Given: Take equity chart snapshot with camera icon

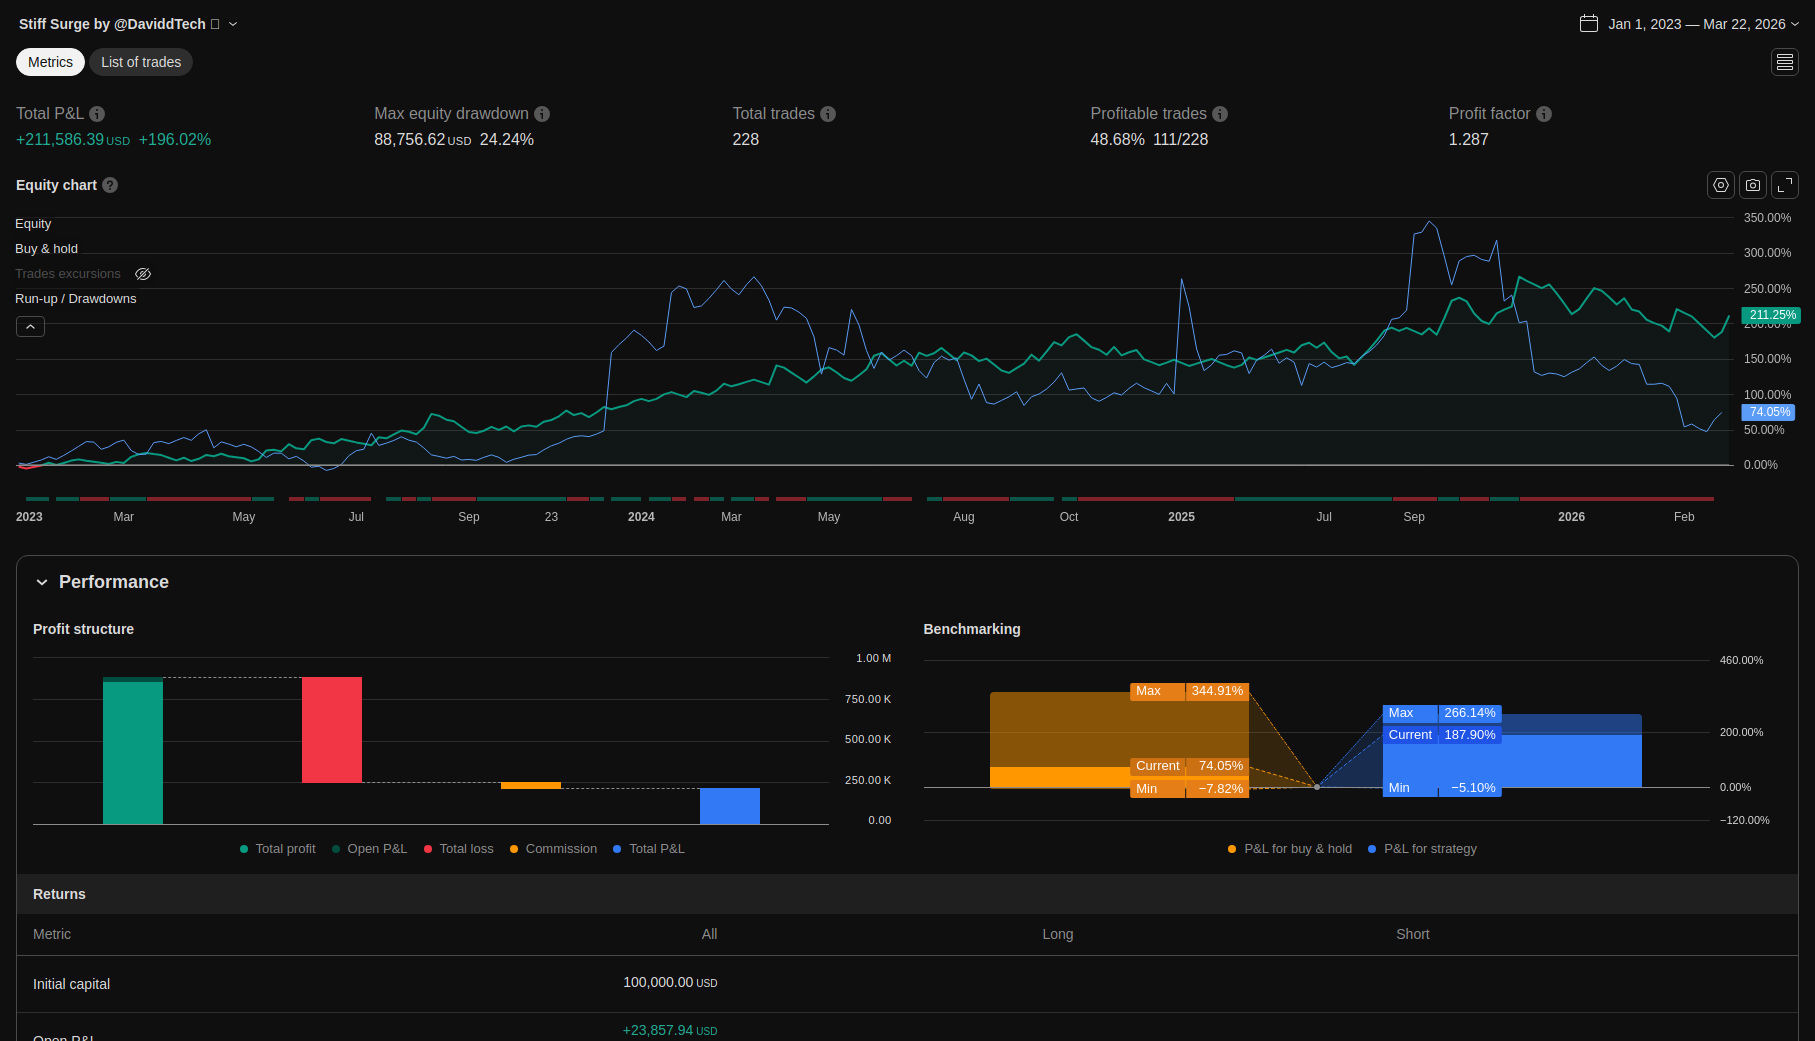Looking at the screenshot, I should pyautogui.click(x=1752, y=185).
